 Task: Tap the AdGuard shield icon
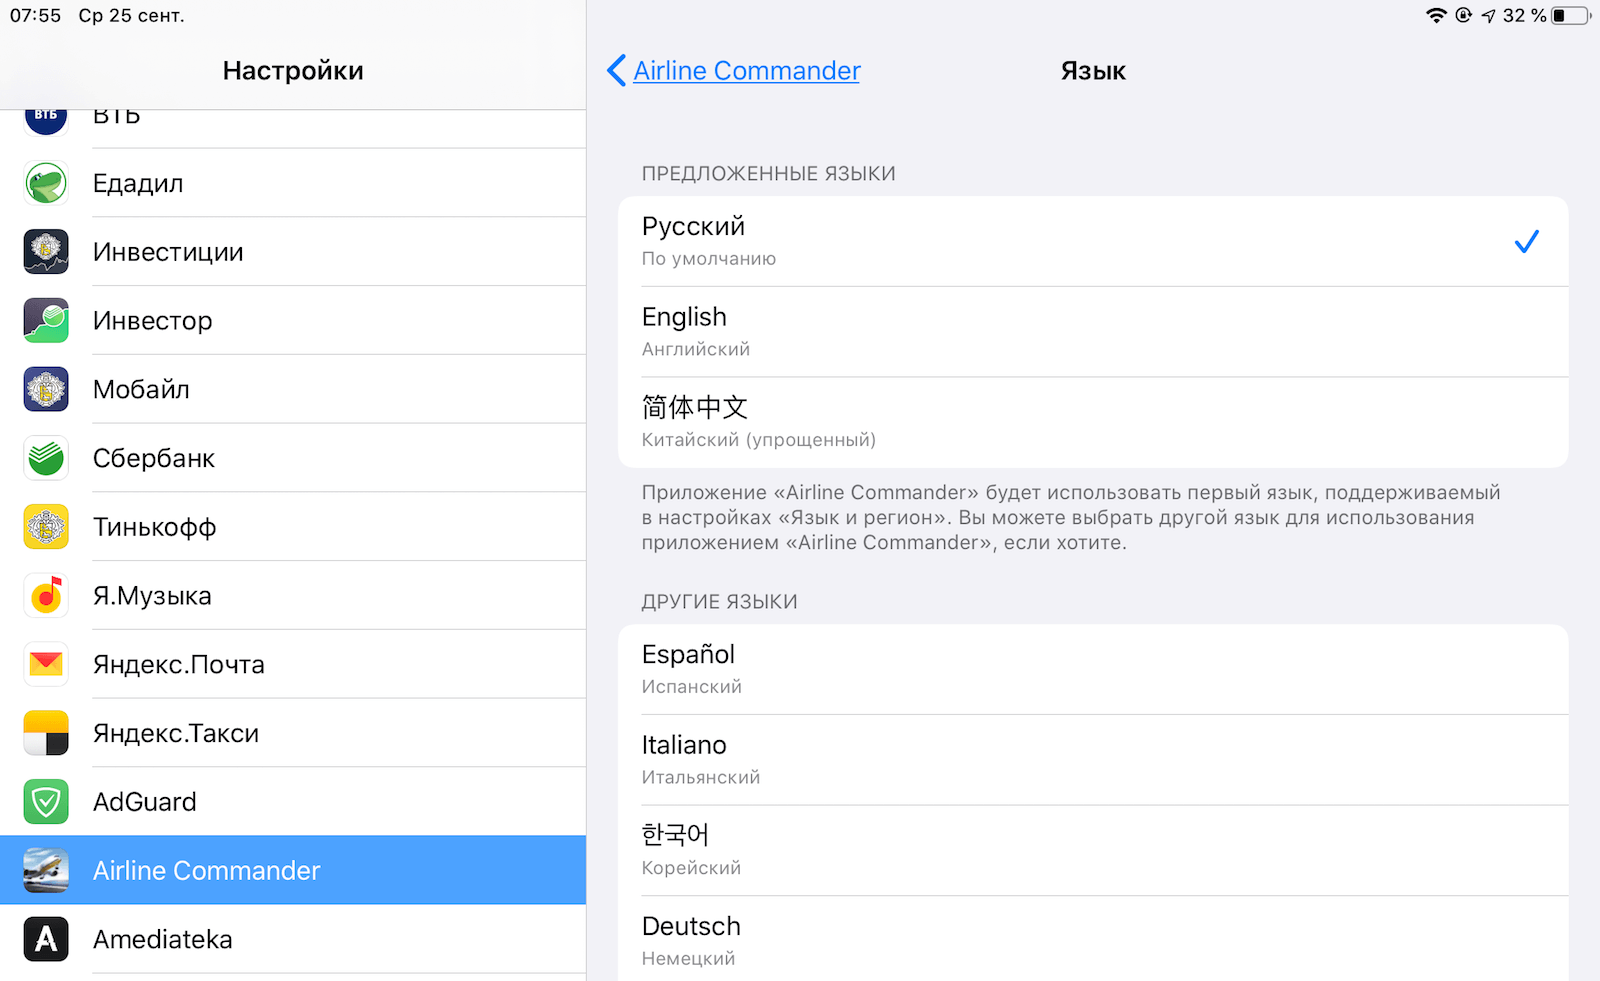coord(46,802)
